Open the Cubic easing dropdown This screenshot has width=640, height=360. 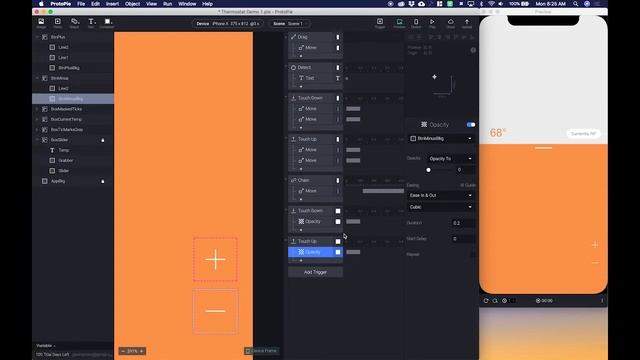pos(441,207)
